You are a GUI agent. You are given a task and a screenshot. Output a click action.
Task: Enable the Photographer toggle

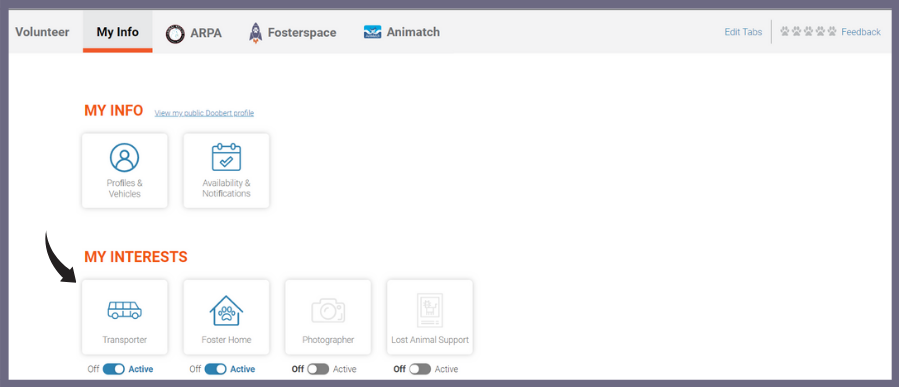318,369
